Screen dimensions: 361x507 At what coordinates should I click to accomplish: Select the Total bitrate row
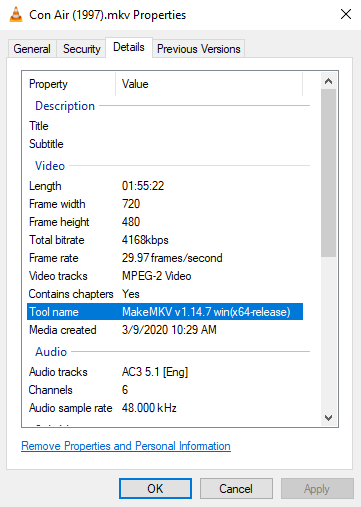click(x=165, y=240)
